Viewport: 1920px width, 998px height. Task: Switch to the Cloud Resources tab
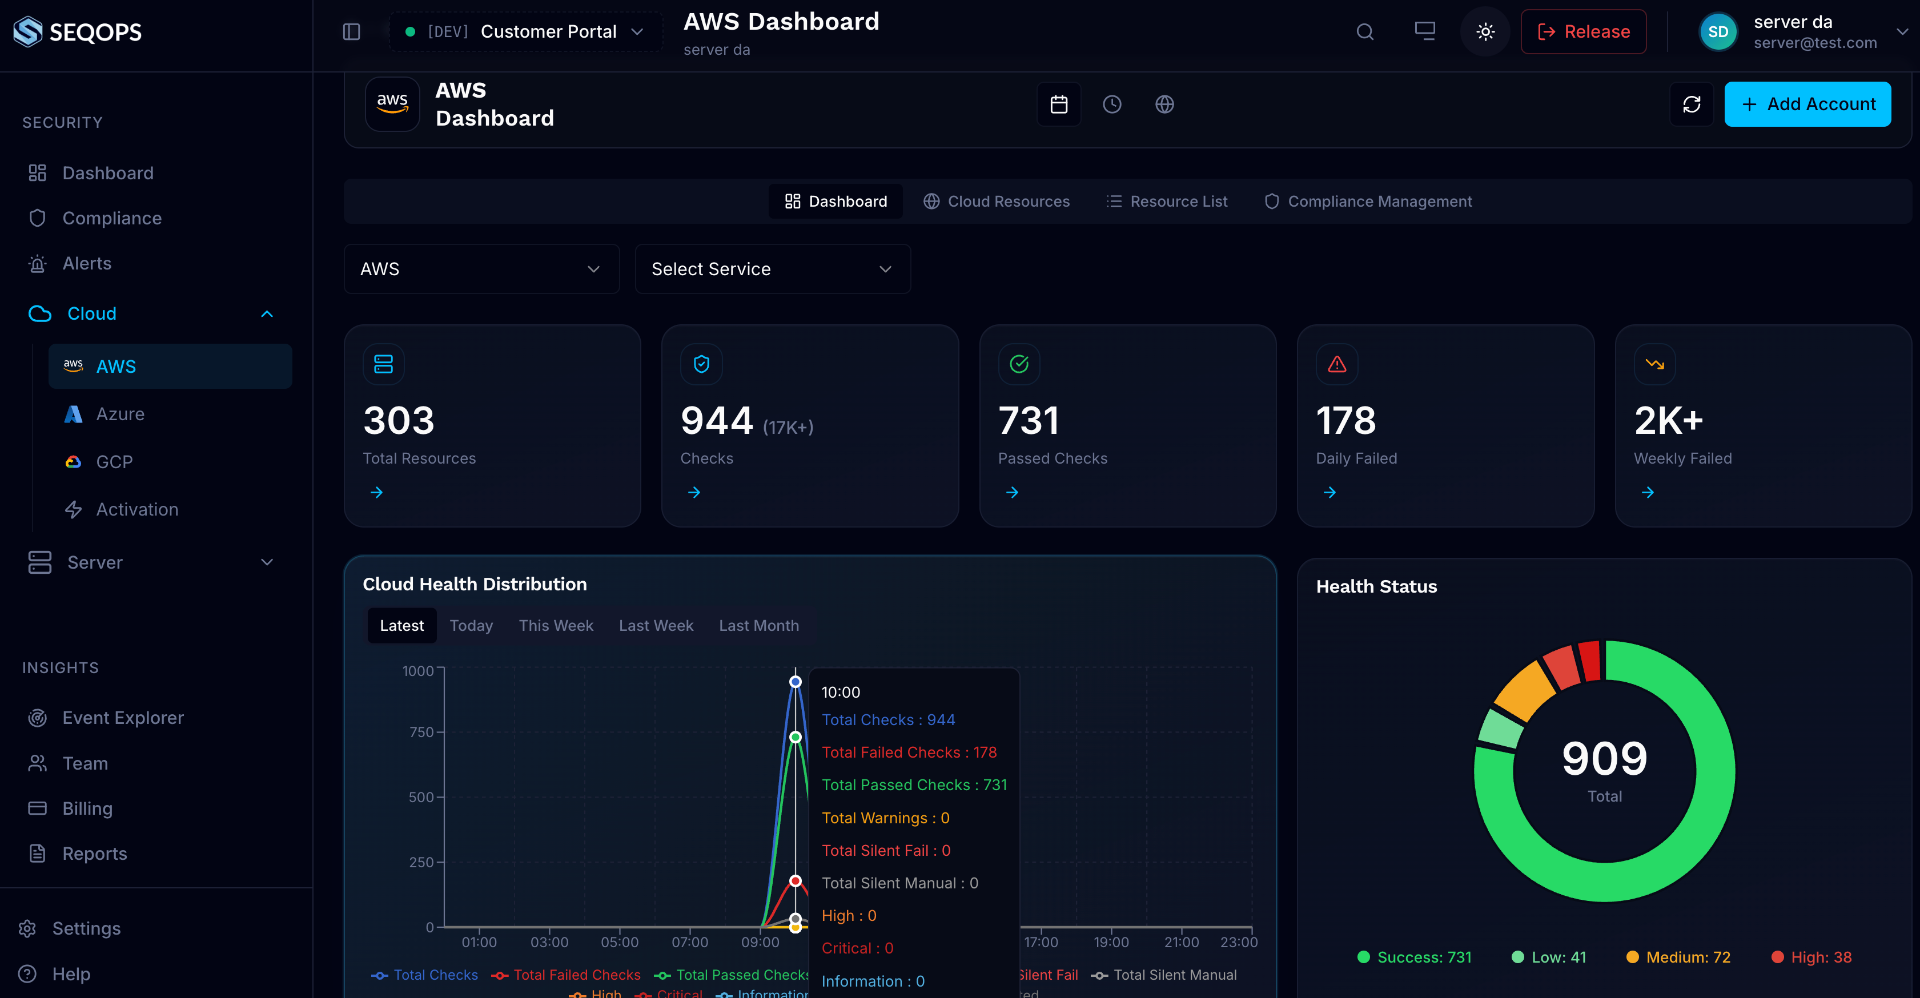point(996,201)
